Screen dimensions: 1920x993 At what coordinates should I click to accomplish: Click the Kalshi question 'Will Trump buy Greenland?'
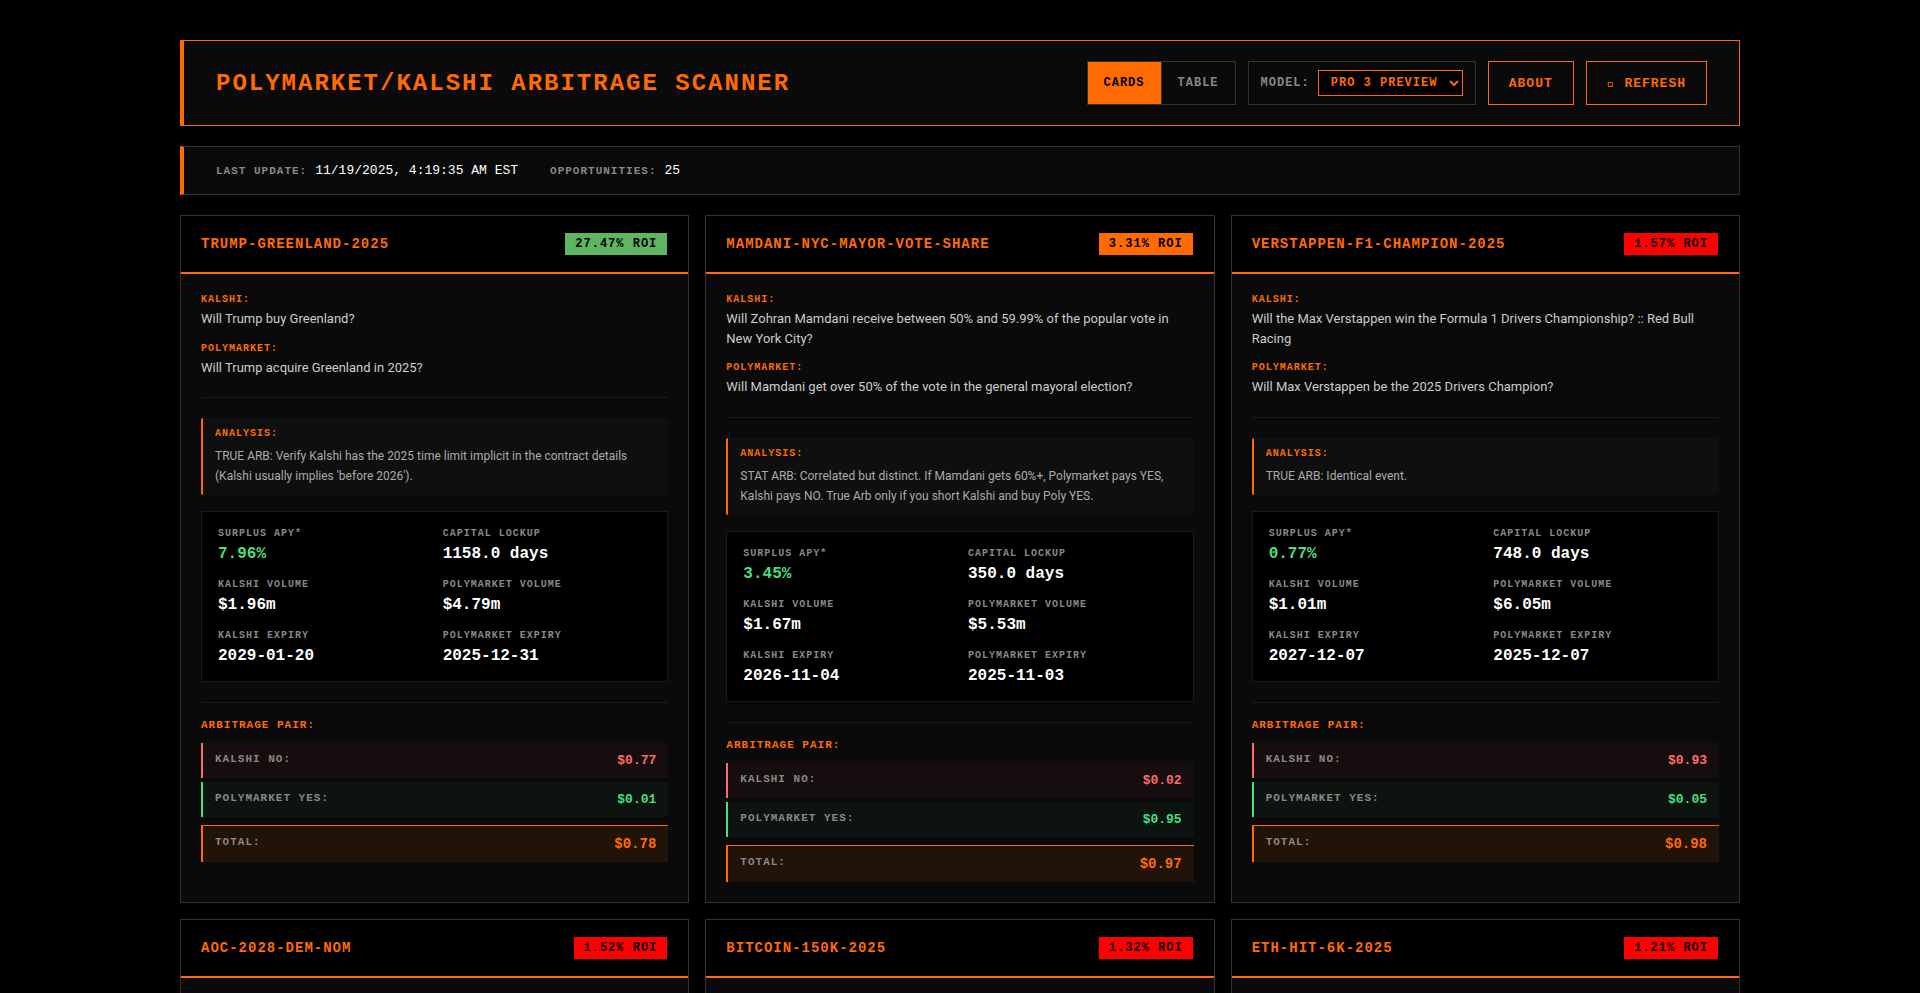point(277,319)
